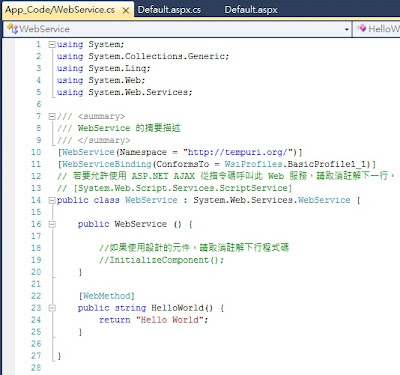Click the HelloWorld method icon in navigation bar
The image size is (400, 375).
click(x=361, y=28)
